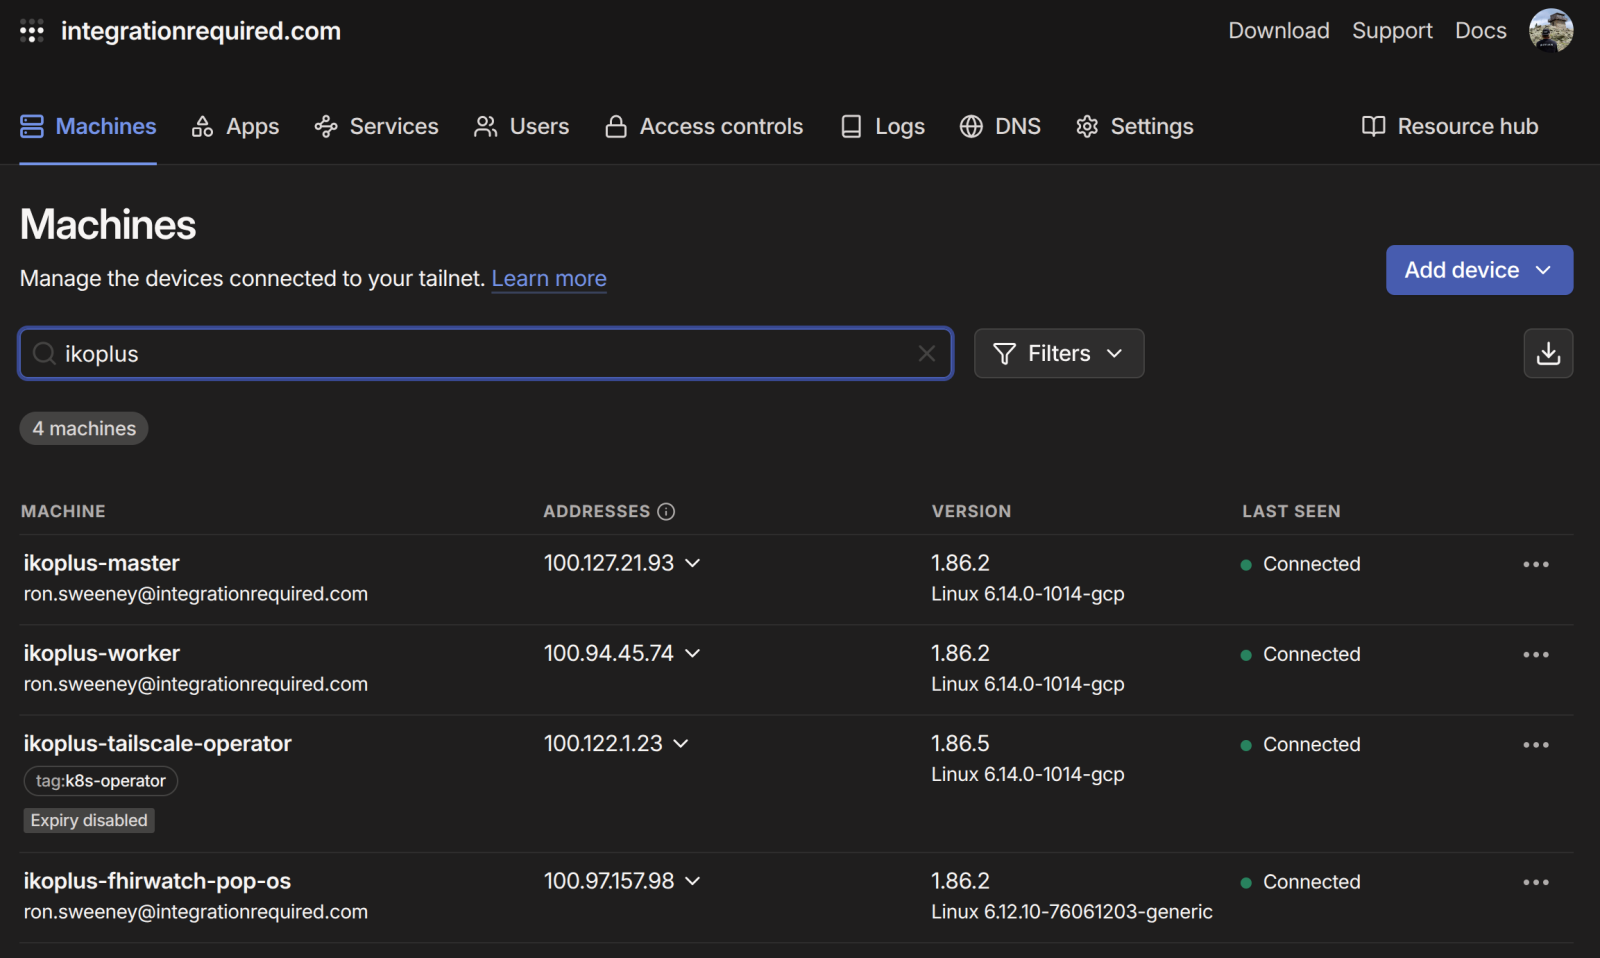Open actions menu for ikoplus-master
This screenshot has height=958, width=1600.
tap(1536, 564)
